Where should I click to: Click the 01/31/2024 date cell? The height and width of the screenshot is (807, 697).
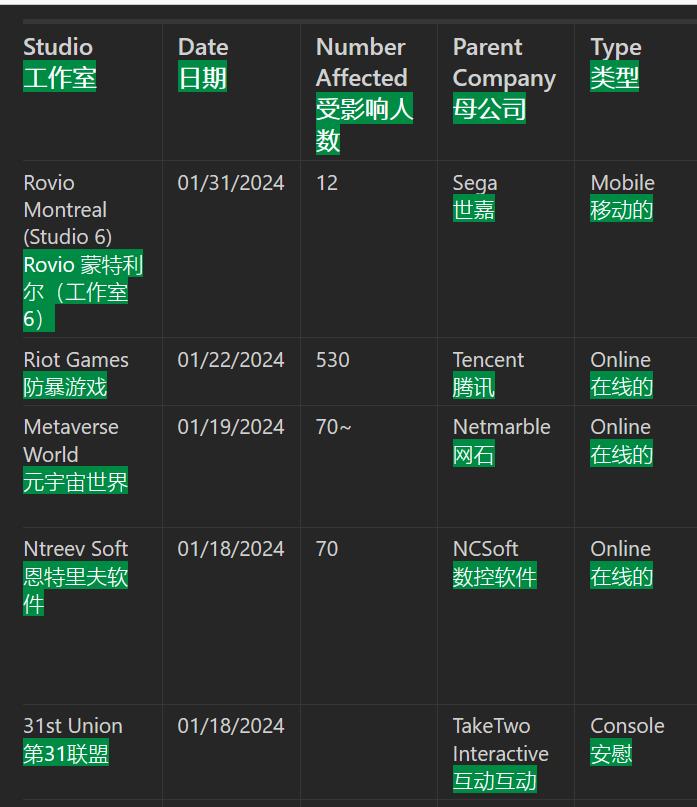click(231, 183)
